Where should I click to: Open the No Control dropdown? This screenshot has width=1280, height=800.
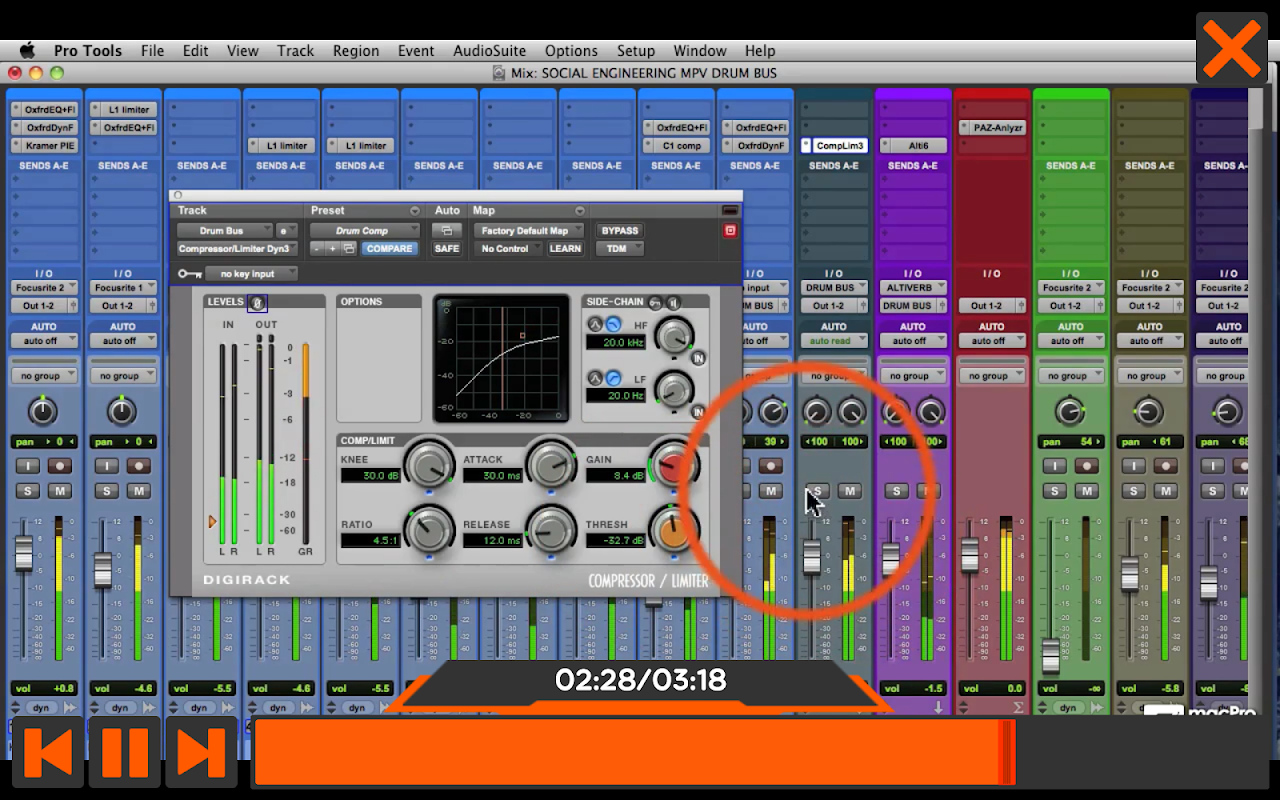pos(508,248)
